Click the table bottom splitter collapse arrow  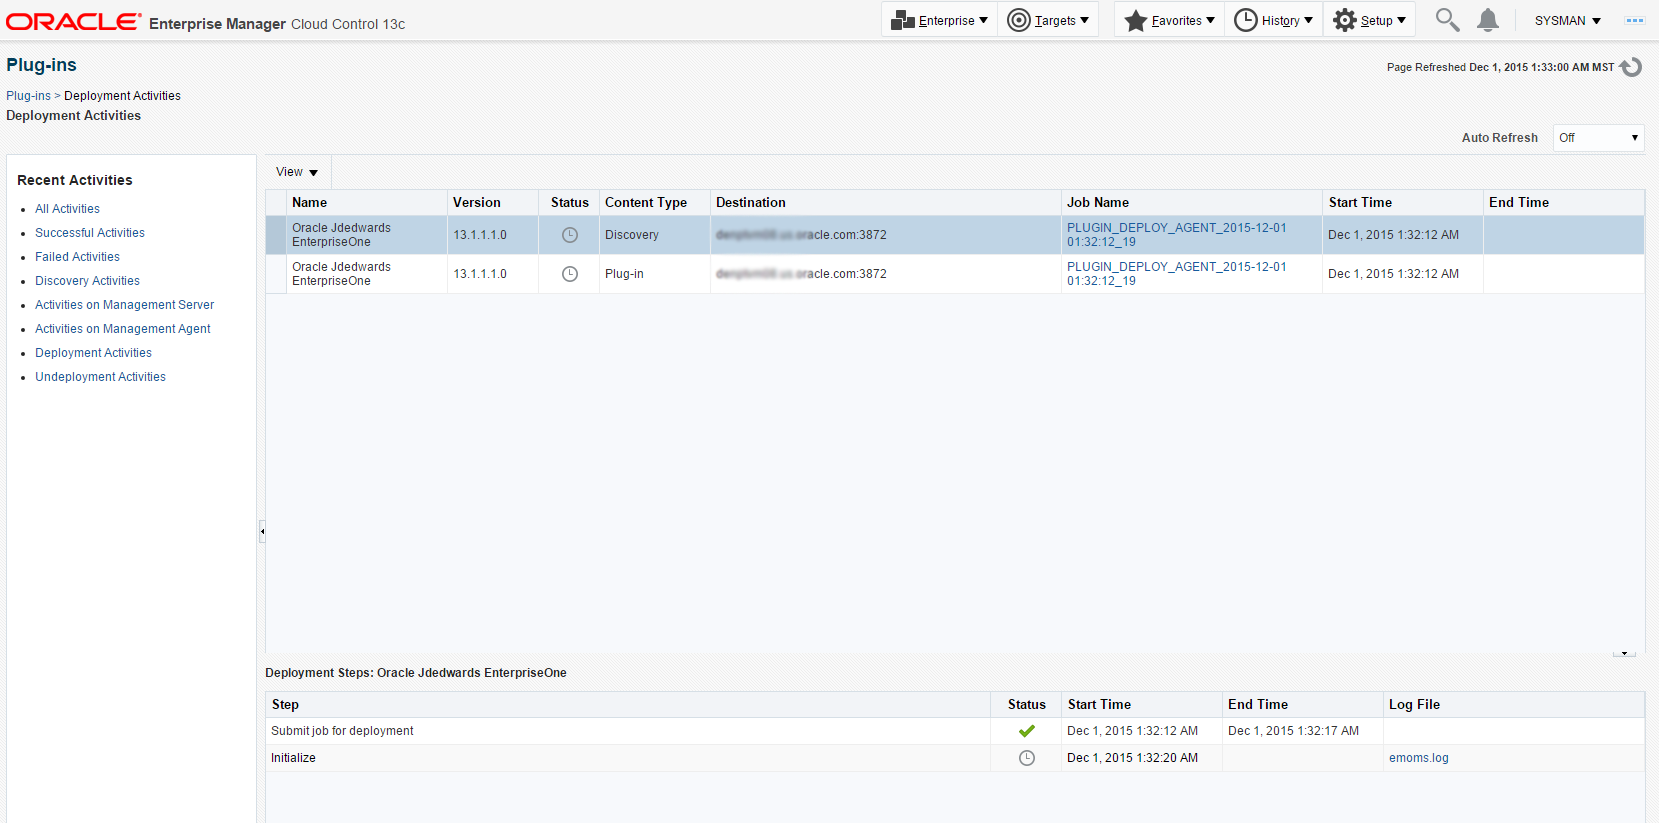click(1624, 653)
